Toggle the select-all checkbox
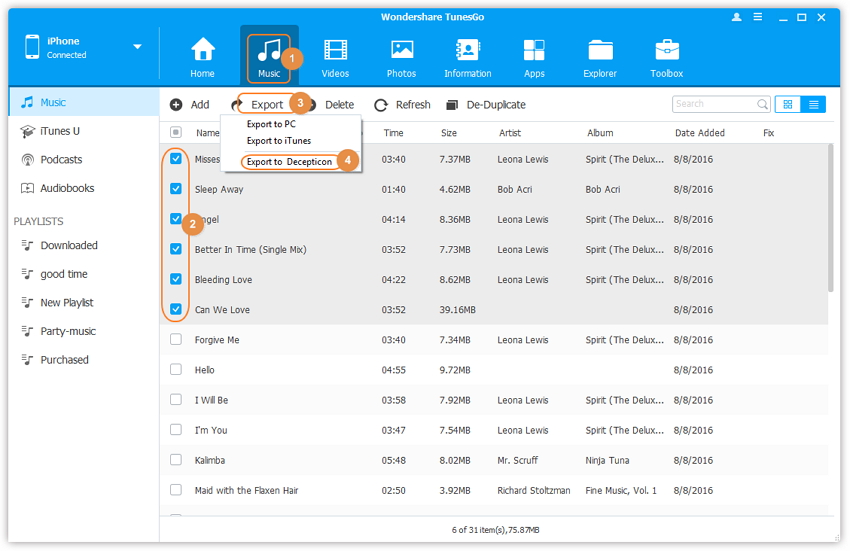Image resolution: width=850 pixels, height=551 pixels. 176,132
